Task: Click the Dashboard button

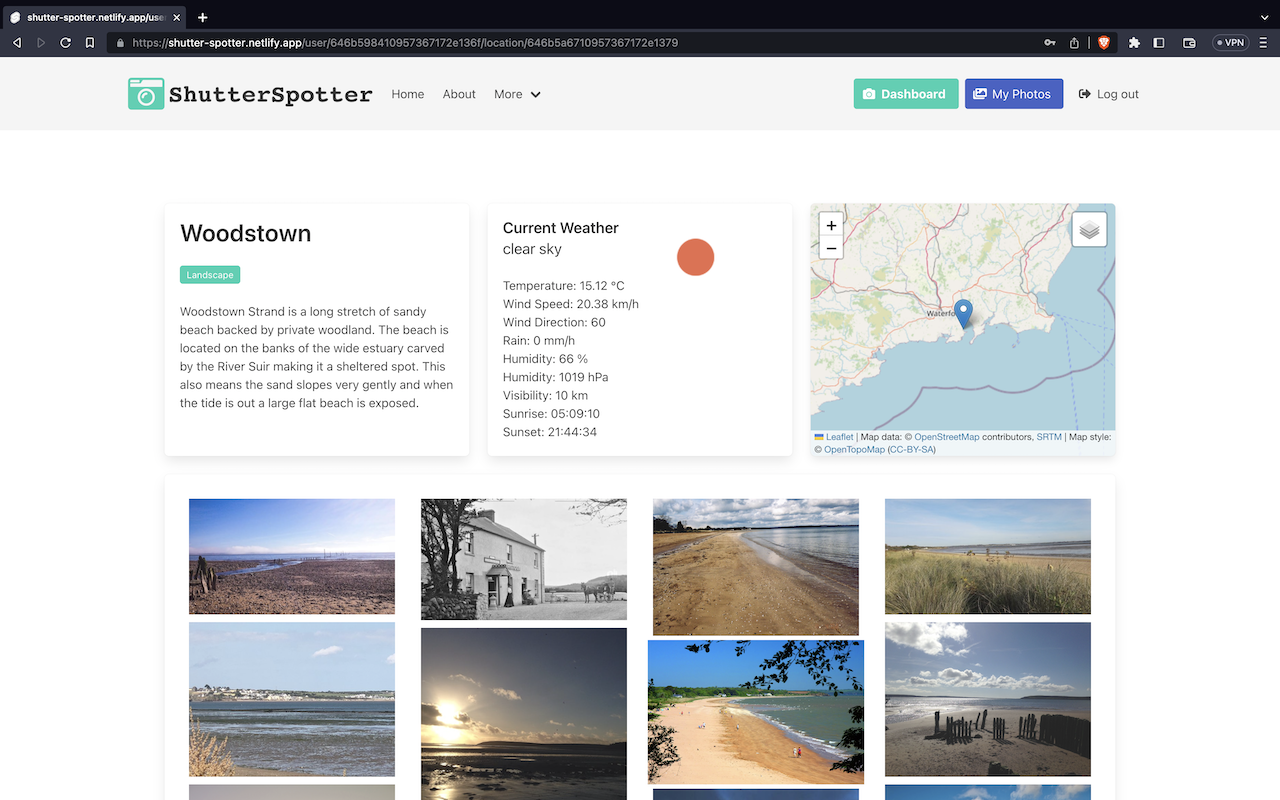Action: tap(905, 93)
